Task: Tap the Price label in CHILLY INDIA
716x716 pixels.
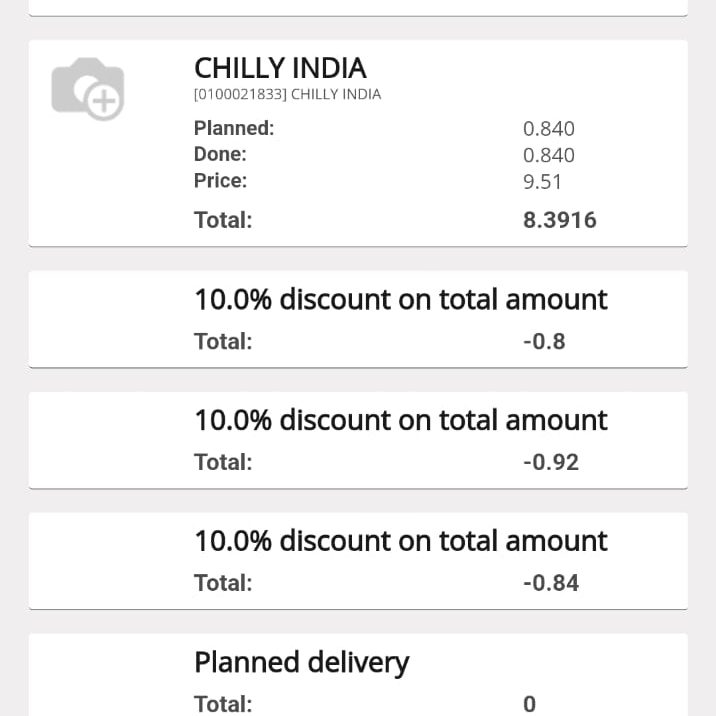Action: pyautogui.click(x=220, y=181)
